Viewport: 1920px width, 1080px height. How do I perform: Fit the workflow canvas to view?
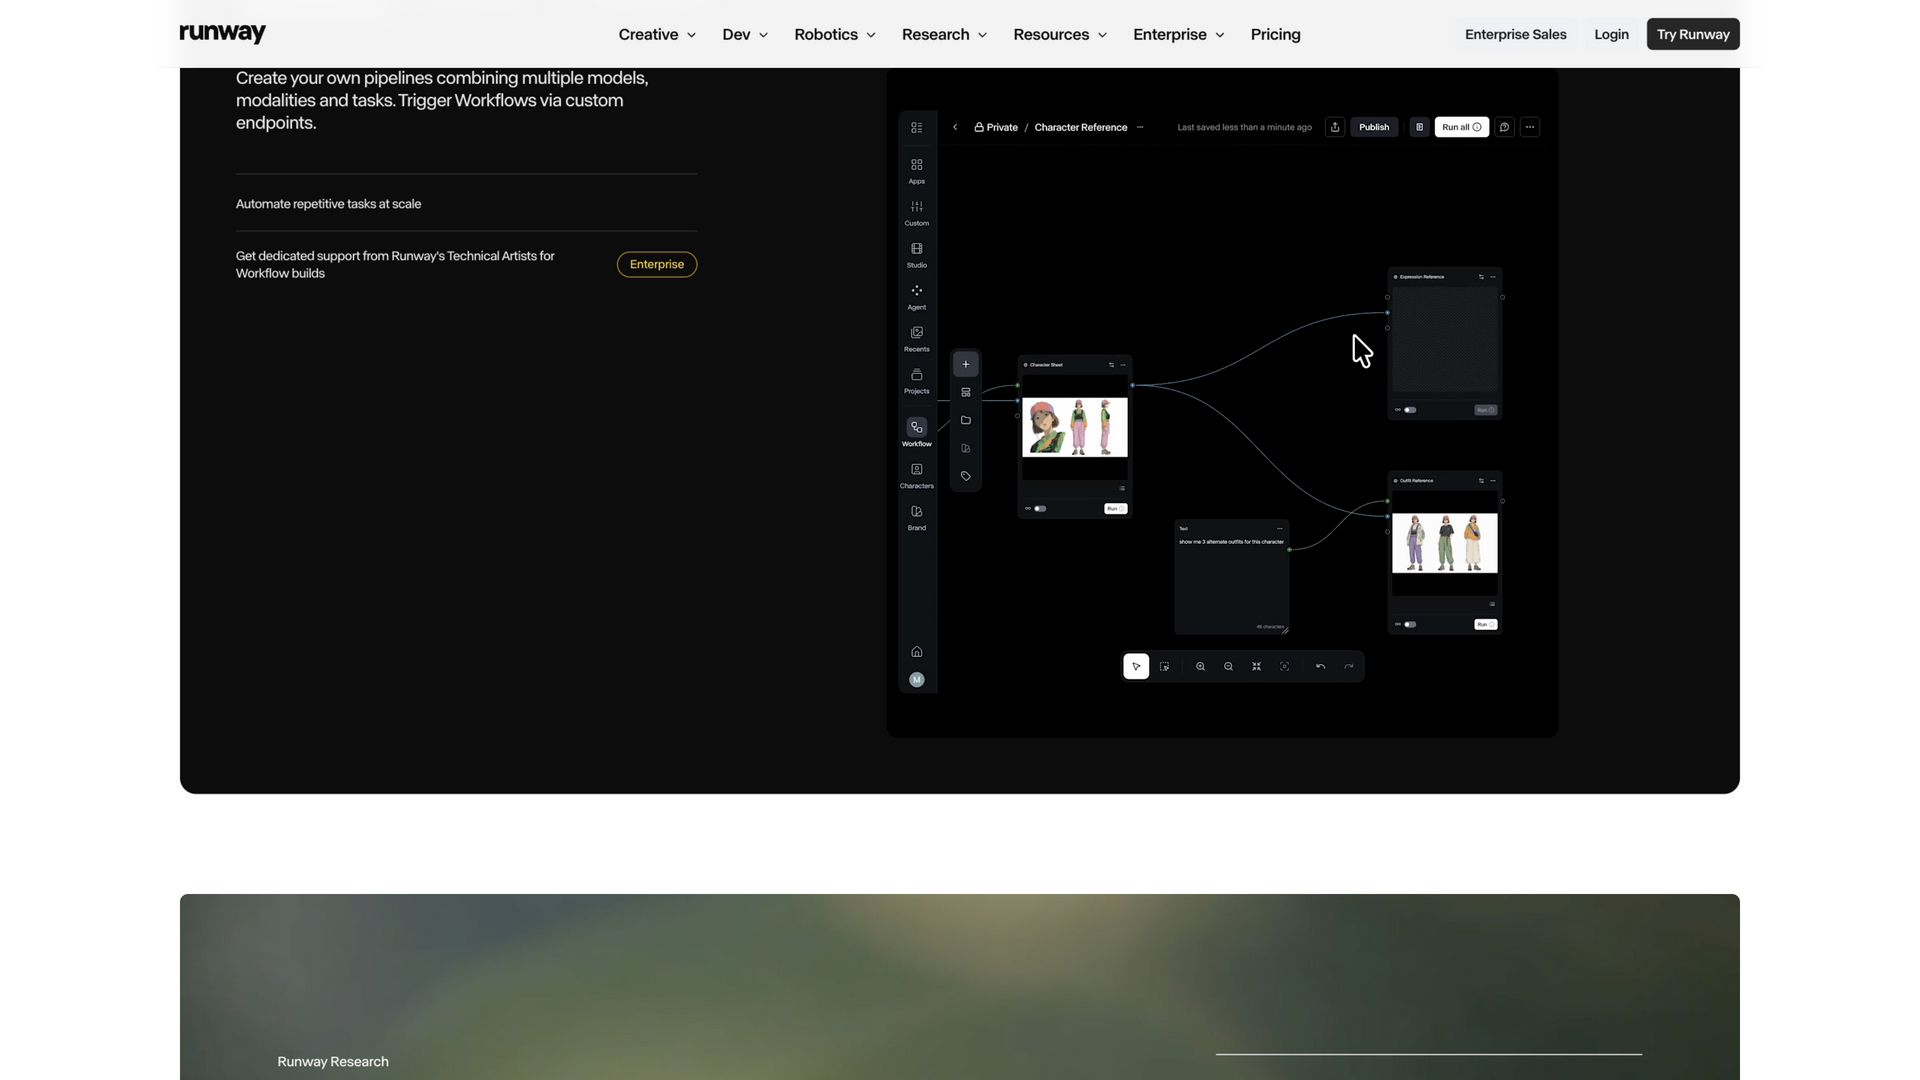coord(1256,666)
